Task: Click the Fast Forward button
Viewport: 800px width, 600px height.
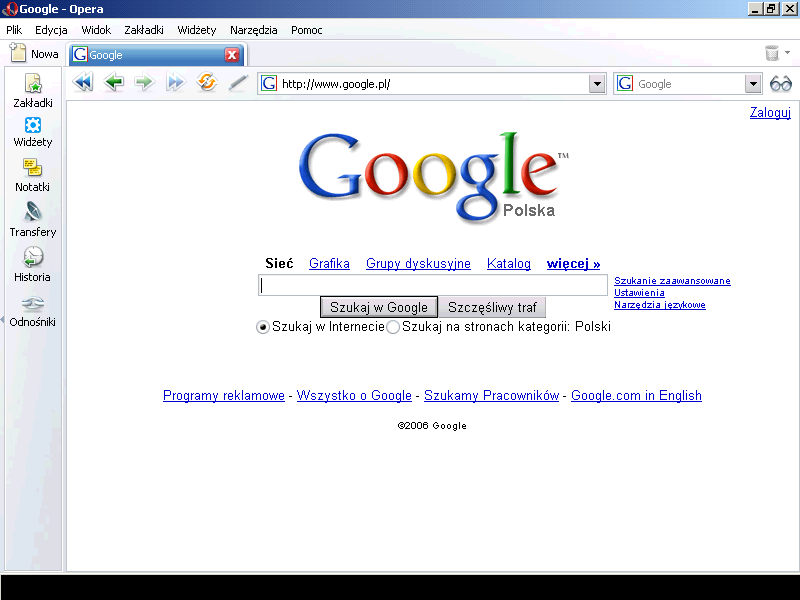Action: [176, 82]
